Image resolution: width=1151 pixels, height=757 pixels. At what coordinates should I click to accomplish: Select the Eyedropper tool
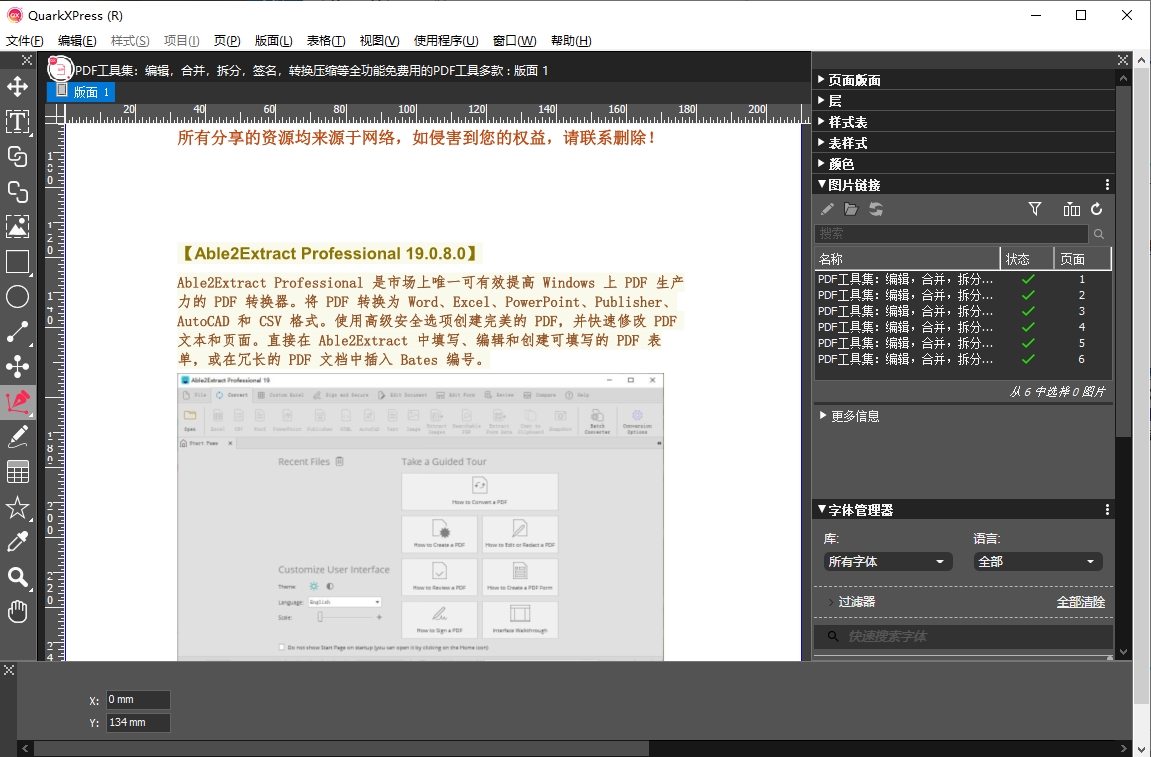[18, 542]
